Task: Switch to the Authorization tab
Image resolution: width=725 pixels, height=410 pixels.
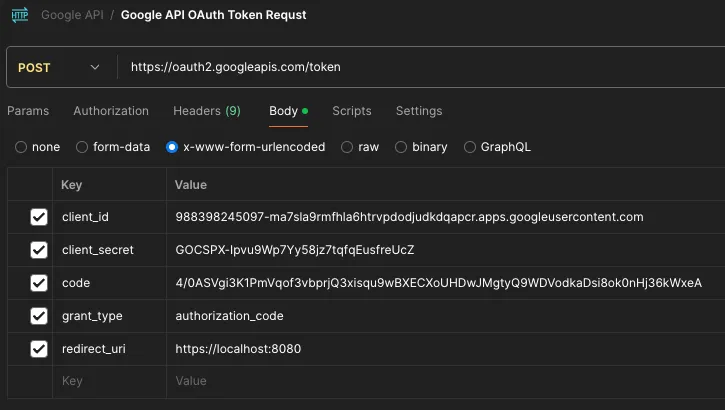Action: [111, 111]
